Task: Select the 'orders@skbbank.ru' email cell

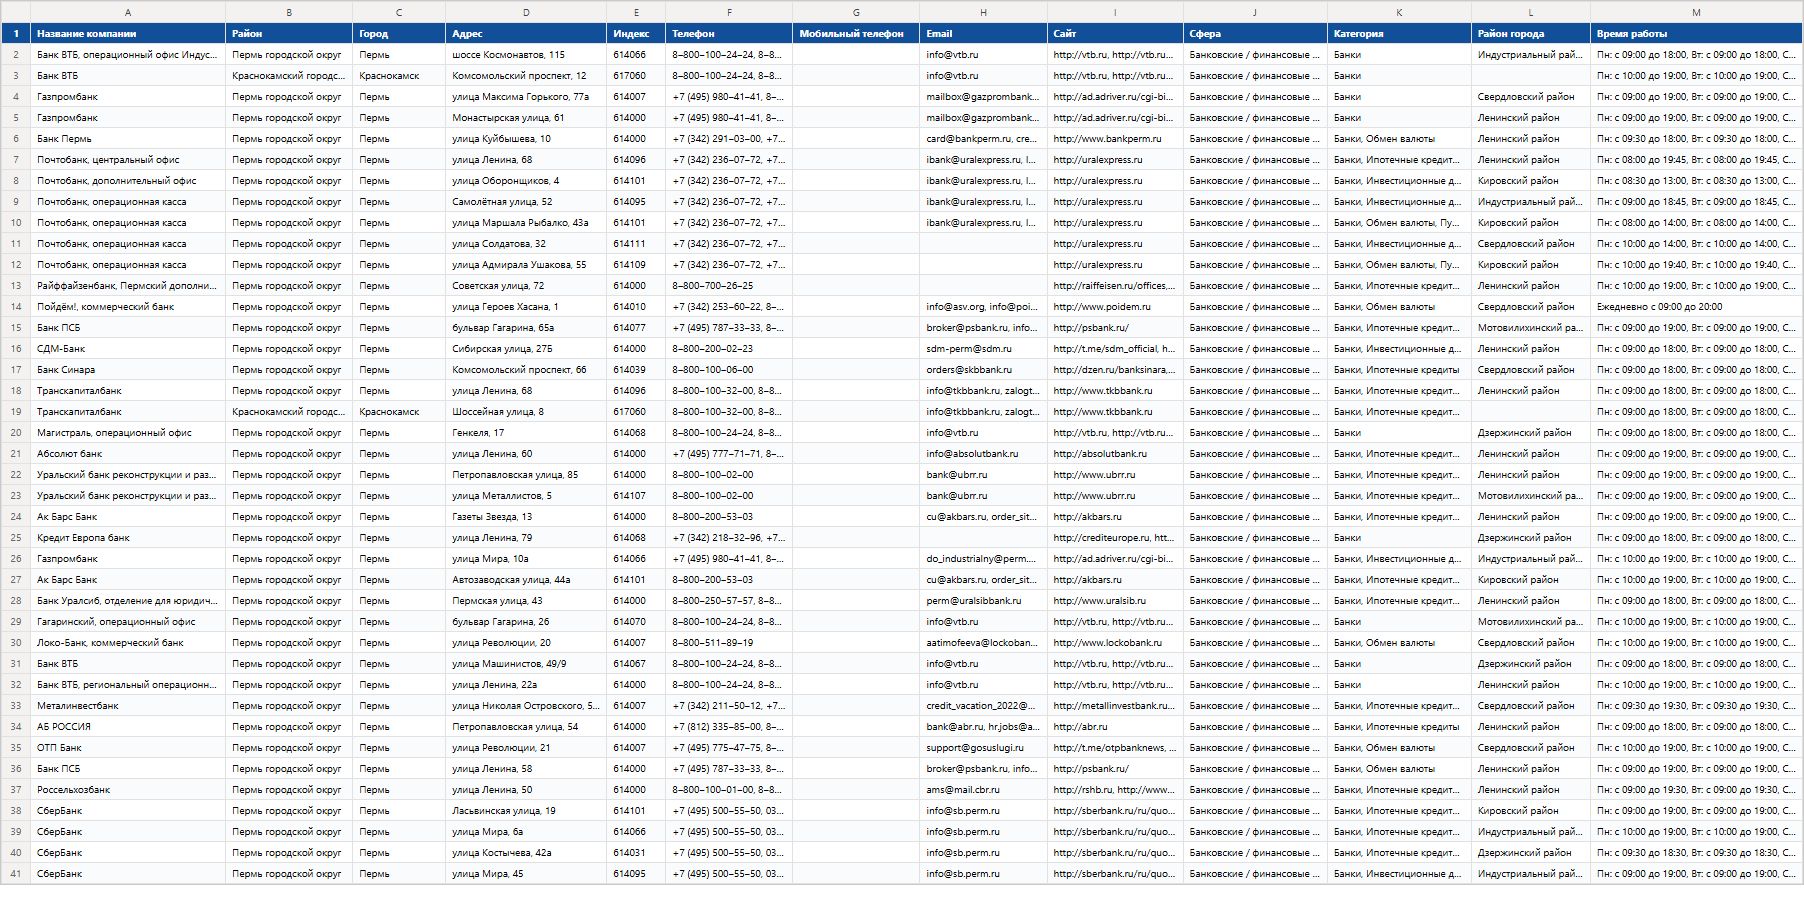Action: (983, 370)
